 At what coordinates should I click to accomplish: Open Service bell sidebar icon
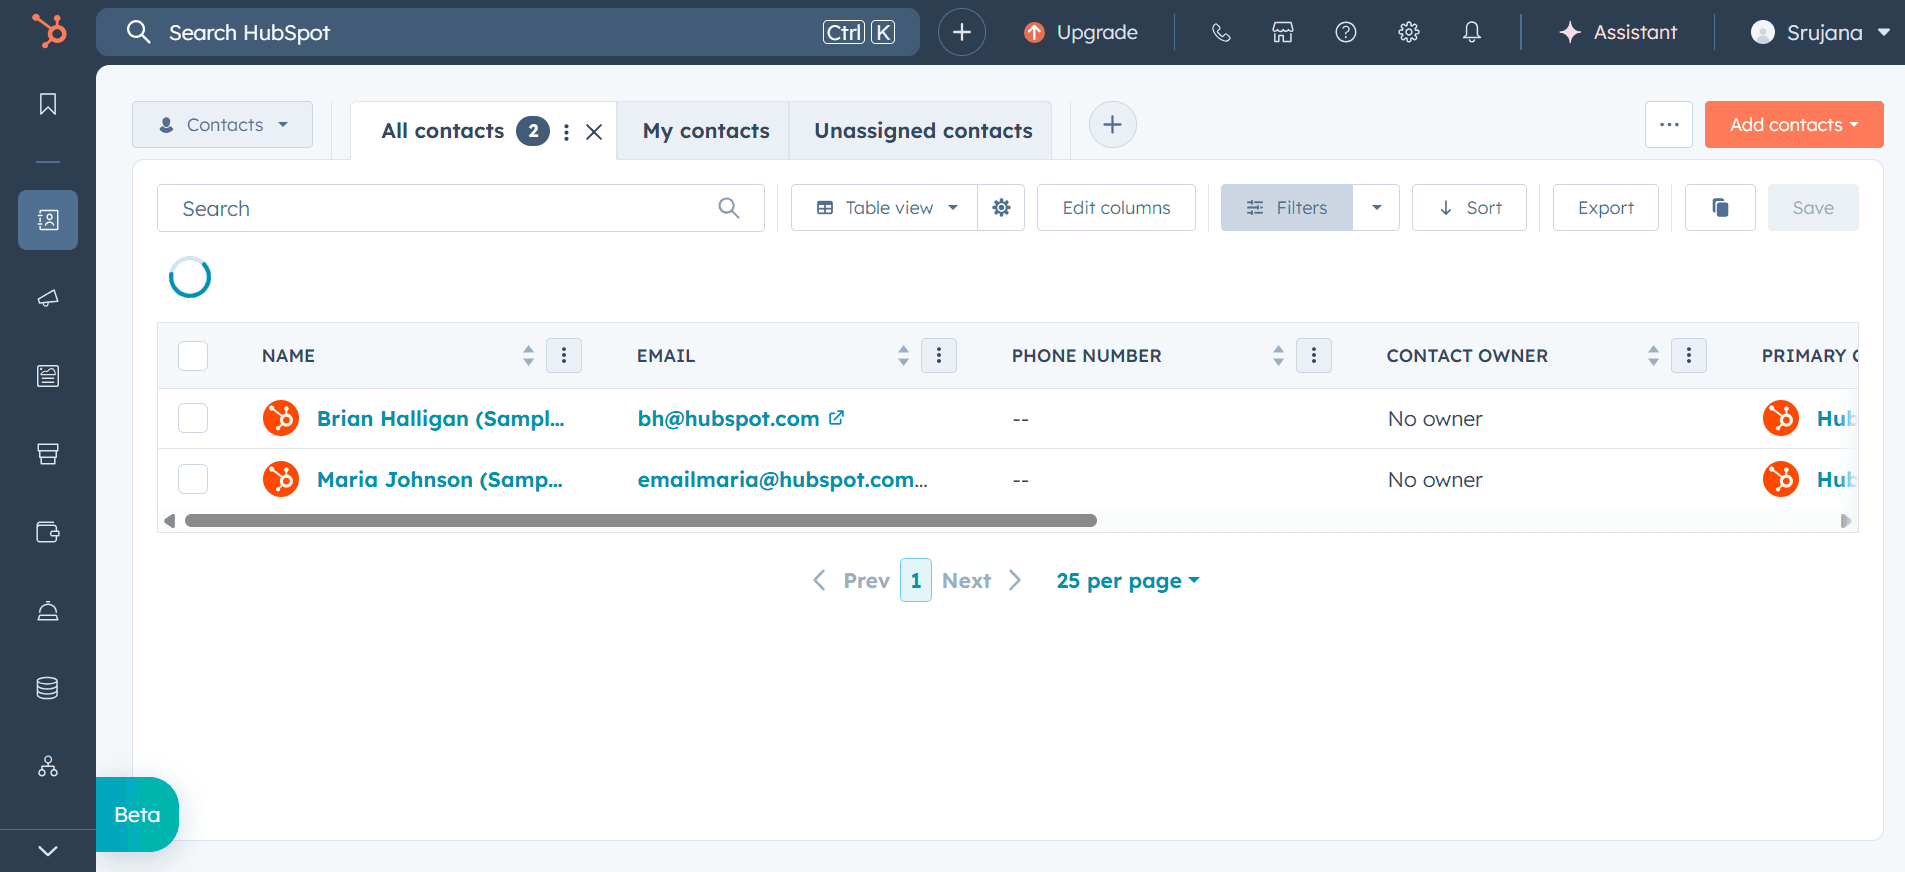[48, 611]
